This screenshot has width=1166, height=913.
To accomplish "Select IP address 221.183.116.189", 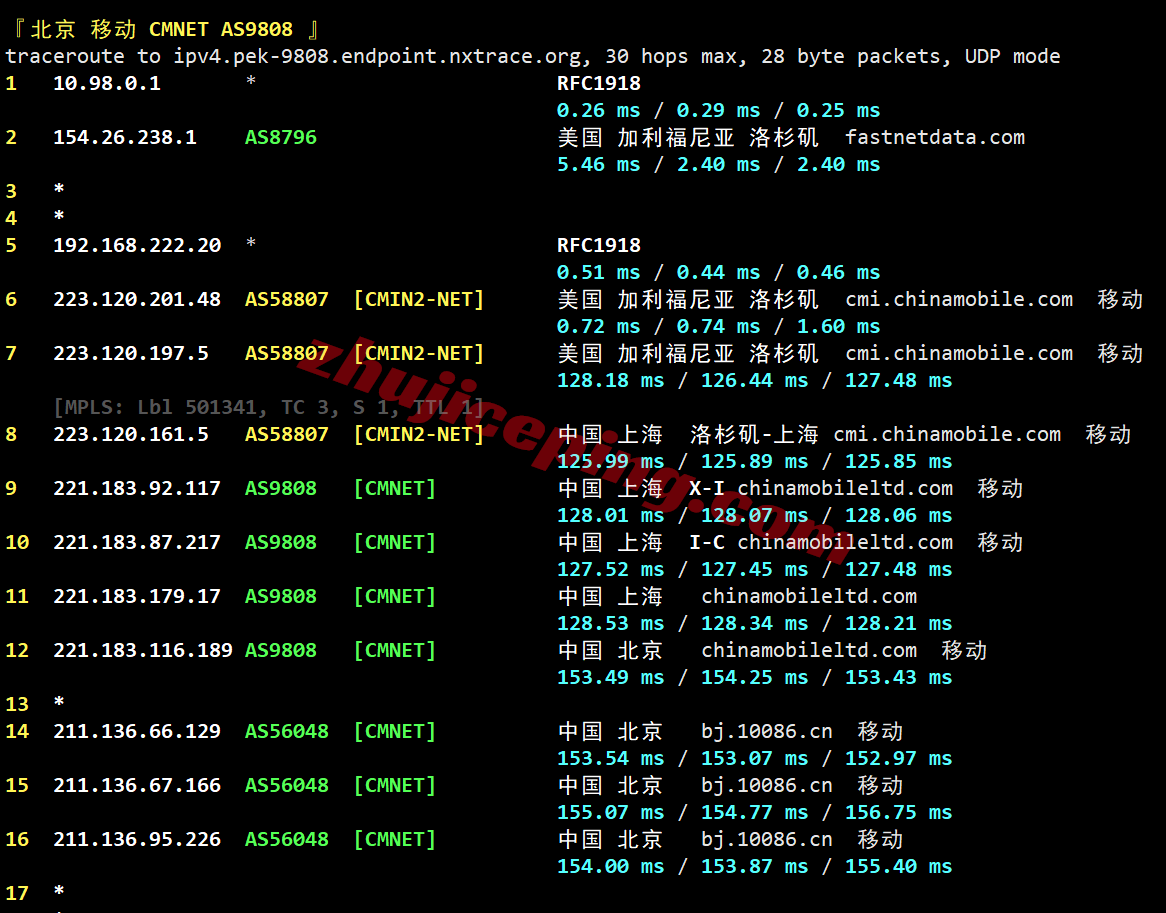I will [x=144, y=651].
